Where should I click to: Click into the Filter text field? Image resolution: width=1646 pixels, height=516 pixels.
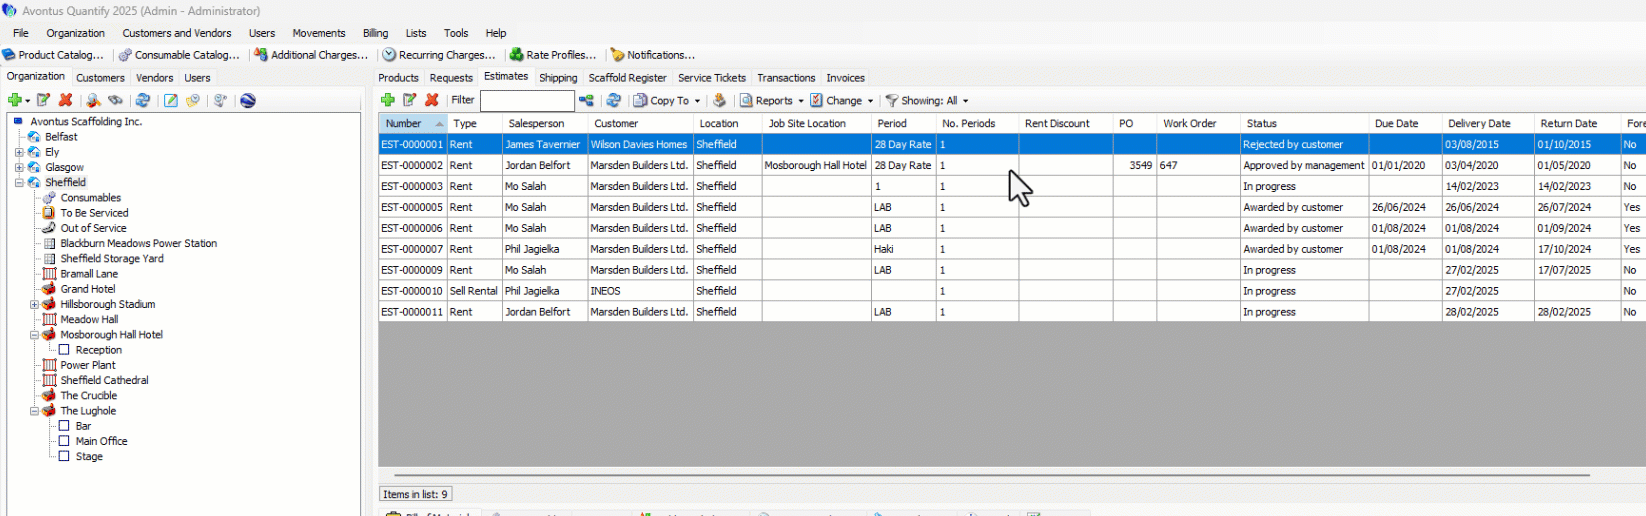[526, 101]
